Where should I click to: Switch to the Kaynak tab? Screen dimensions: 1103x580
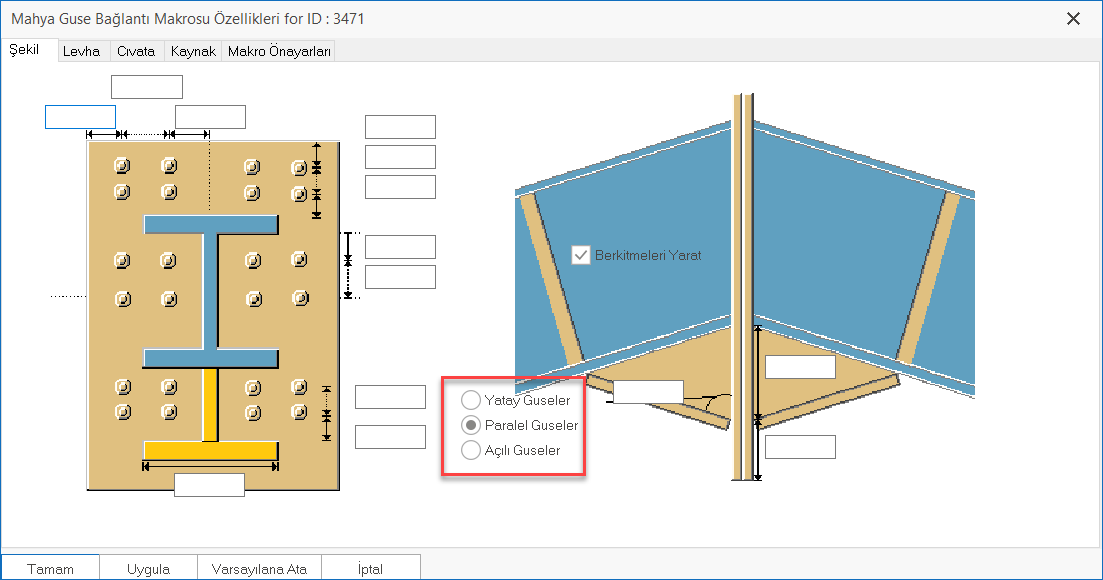(x=193, y=51)
